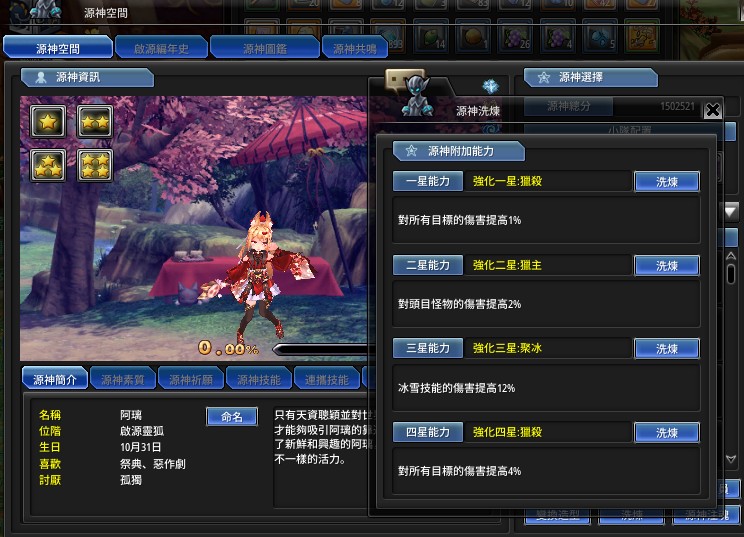Select the three-star filter button
The height and width of the screenshot is (537, 744).
[x=48, y=166]
